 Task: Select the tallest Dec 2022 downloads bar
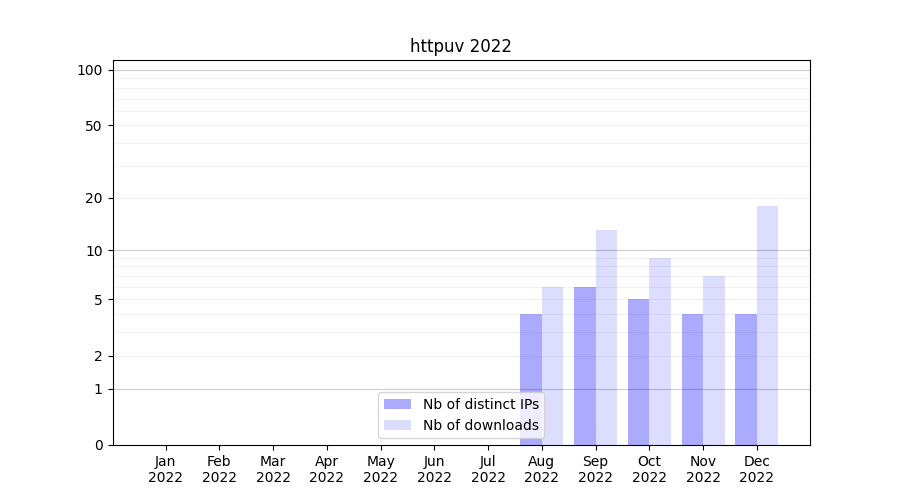[767, 325]
